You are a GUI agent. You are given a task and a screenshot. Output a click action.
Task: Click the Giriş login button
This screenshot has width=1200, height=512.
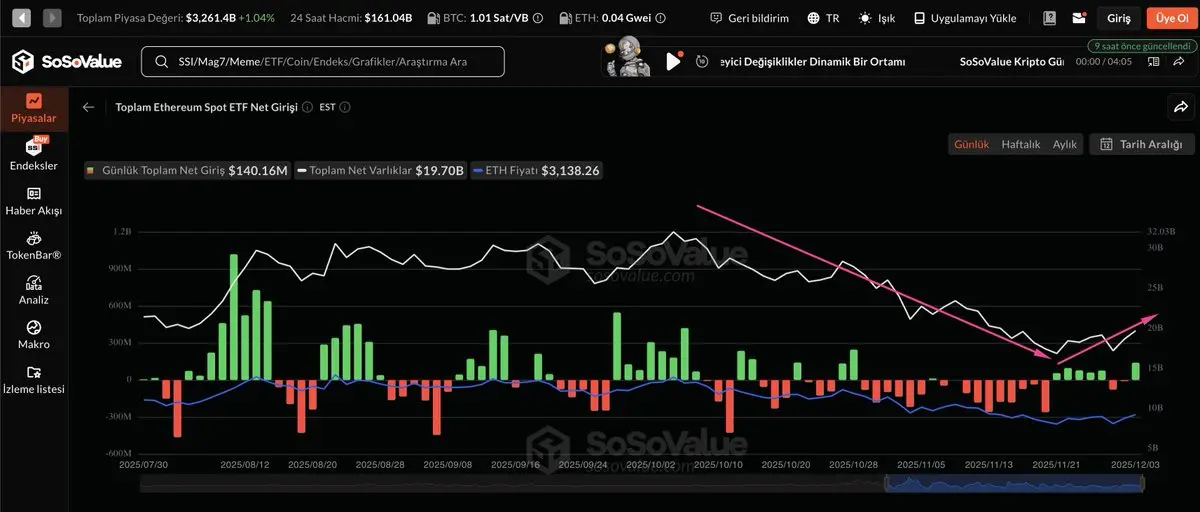1119,18
